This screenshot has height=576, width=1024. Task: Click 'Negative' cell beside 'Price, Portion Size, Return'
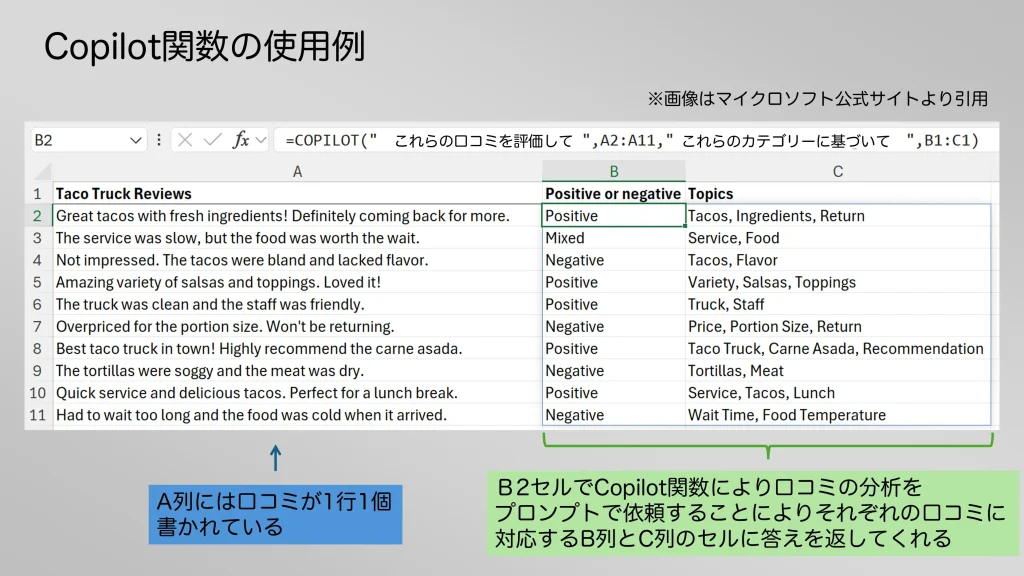[x=614, y=327]
